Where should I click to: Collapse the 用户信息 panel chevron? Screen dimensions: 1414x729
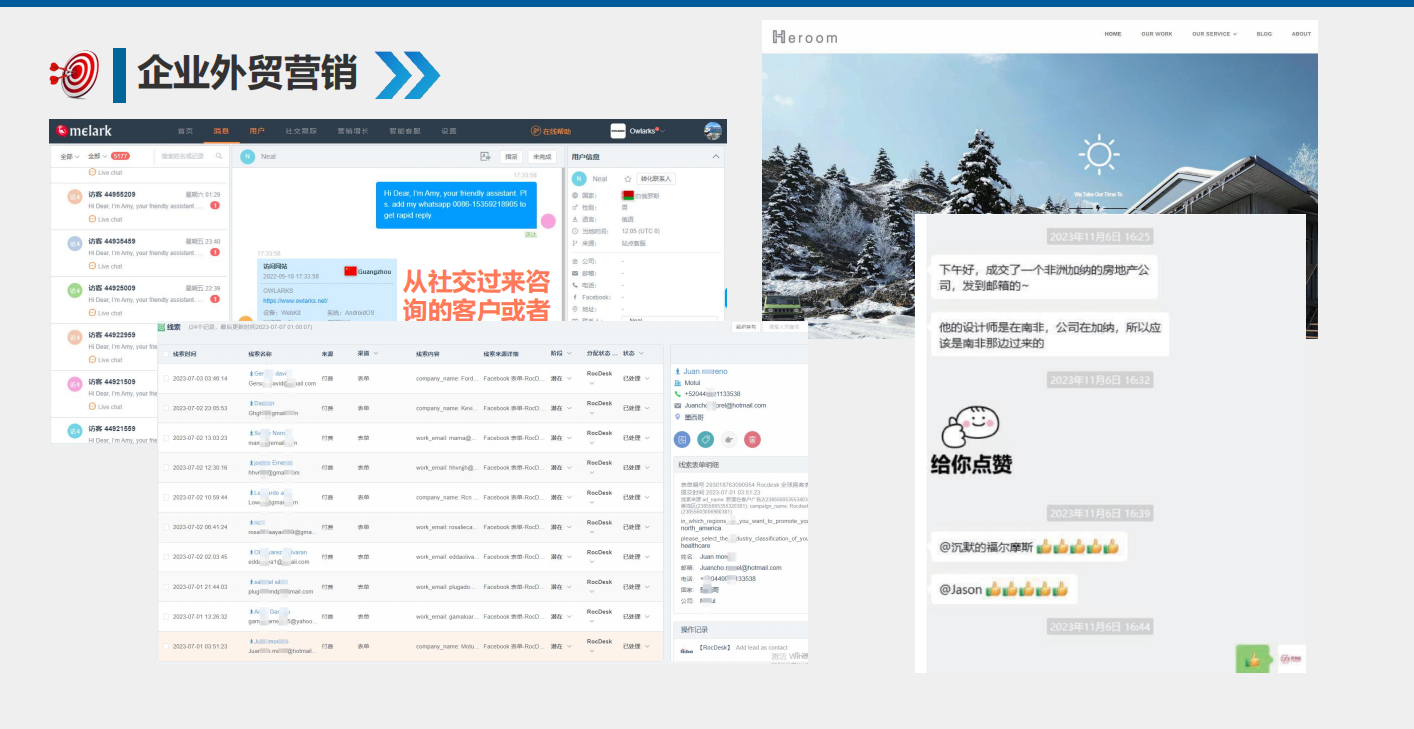point(716,157)
